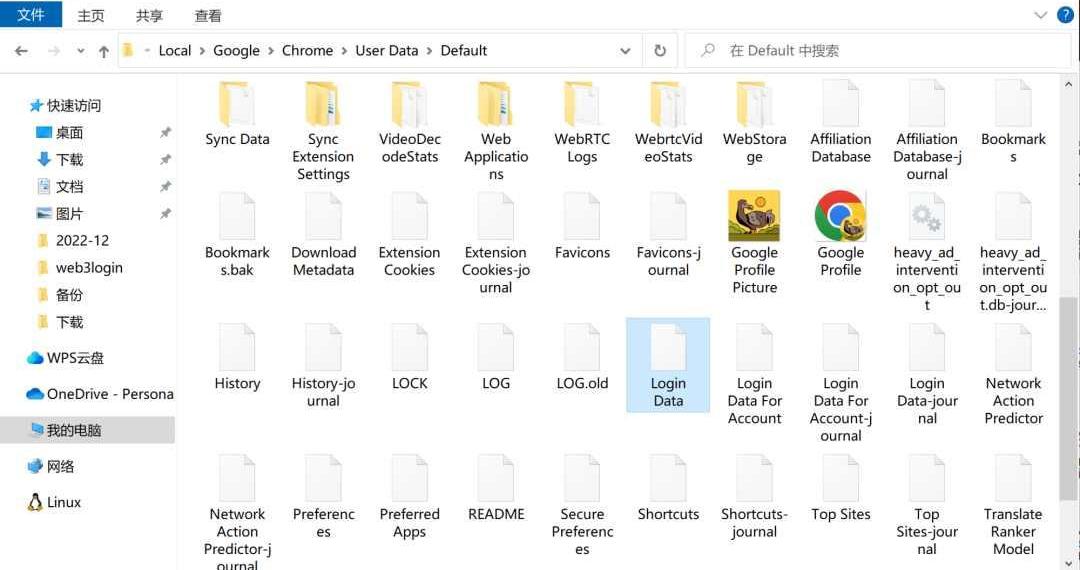1080x570 pixels.
Task: Open the recent locations dropdown arrow
Action: tap(80, 51)
